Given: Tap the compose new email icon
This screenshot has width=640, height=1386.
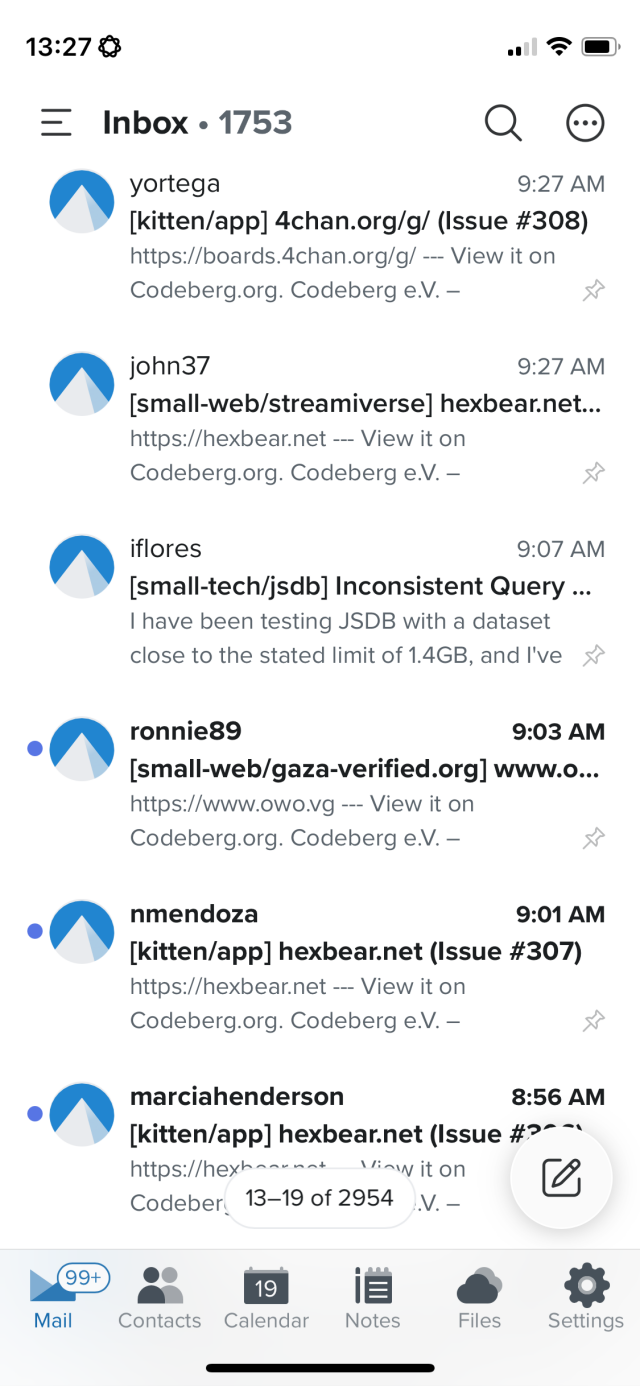Looking at the screenshot, I should point(561,1177).
